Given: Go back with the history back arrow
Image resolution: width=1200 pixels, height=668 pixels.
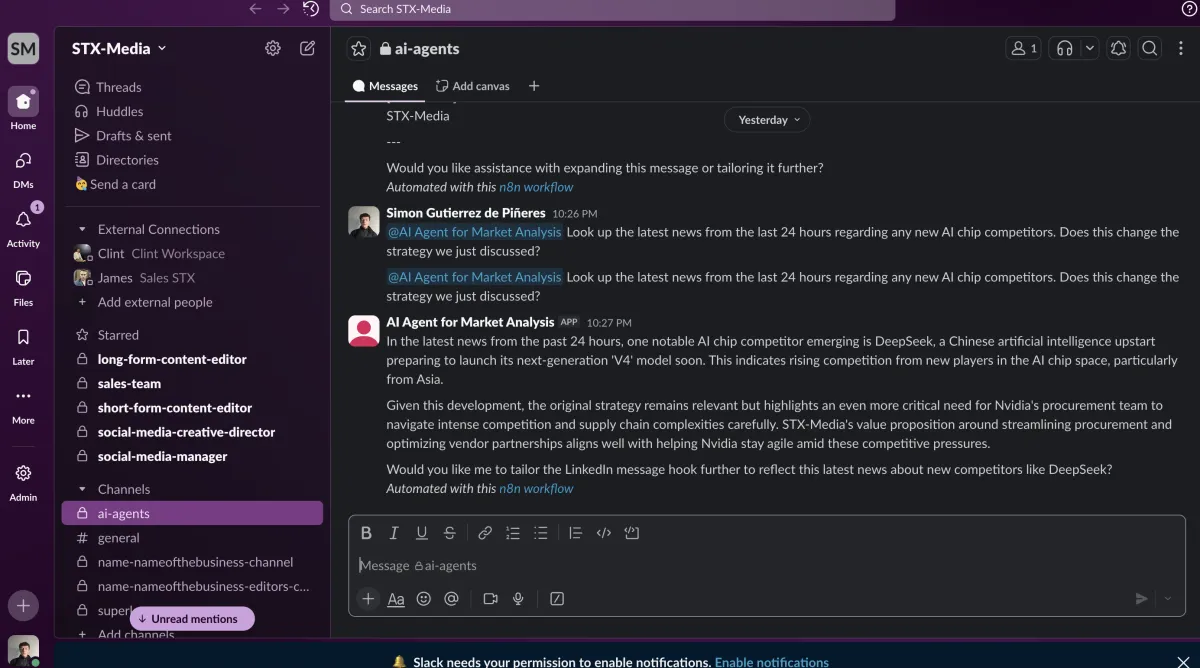Looking at the screenshot, I should (x=255, y=9).
